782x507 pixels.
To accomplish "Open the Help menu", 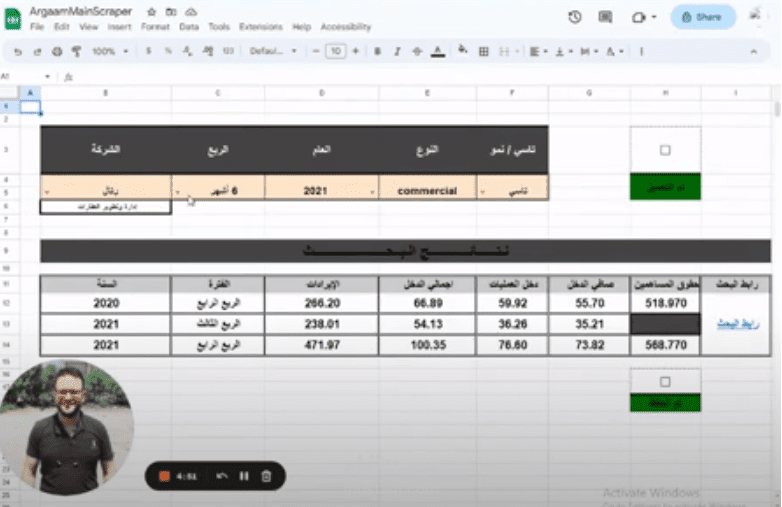I will tap(301, 27).
